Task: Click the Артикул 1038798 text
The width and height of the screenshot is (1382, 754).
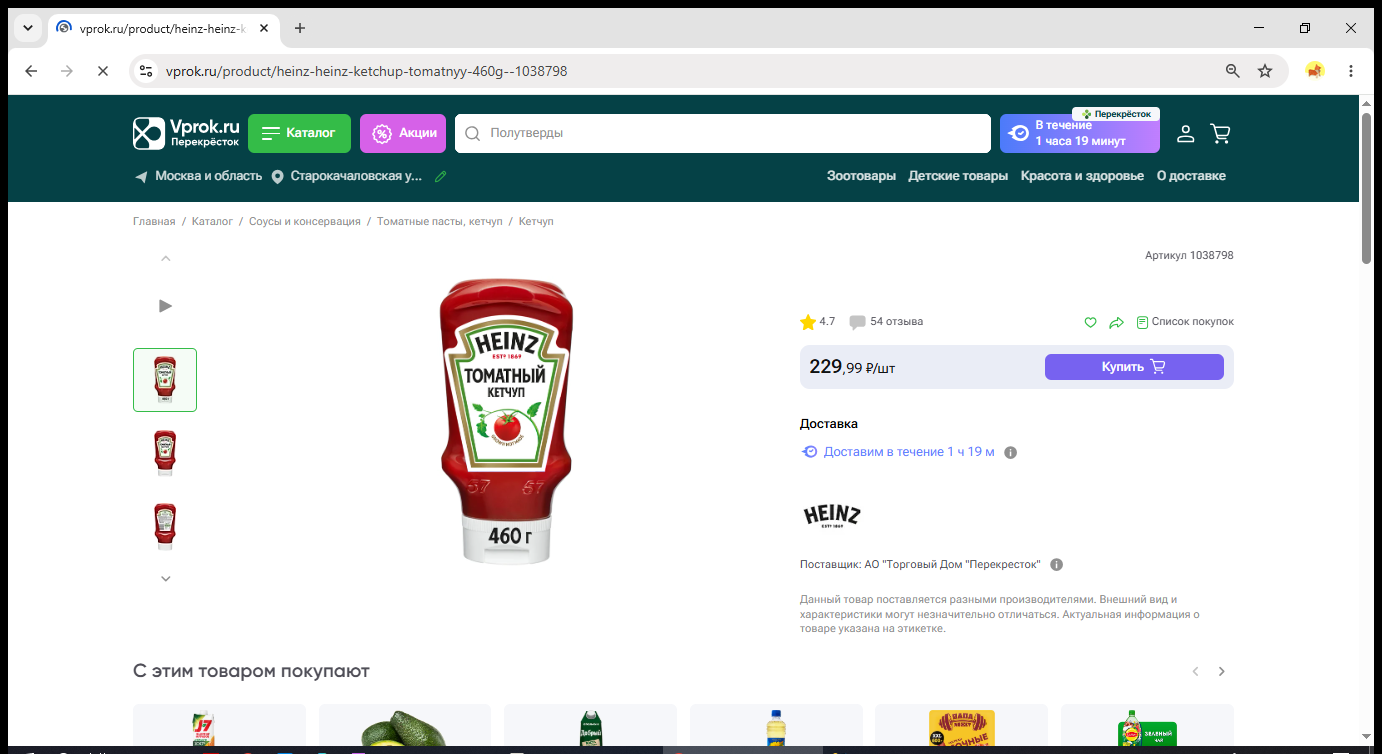Action: click(1189, 256)
